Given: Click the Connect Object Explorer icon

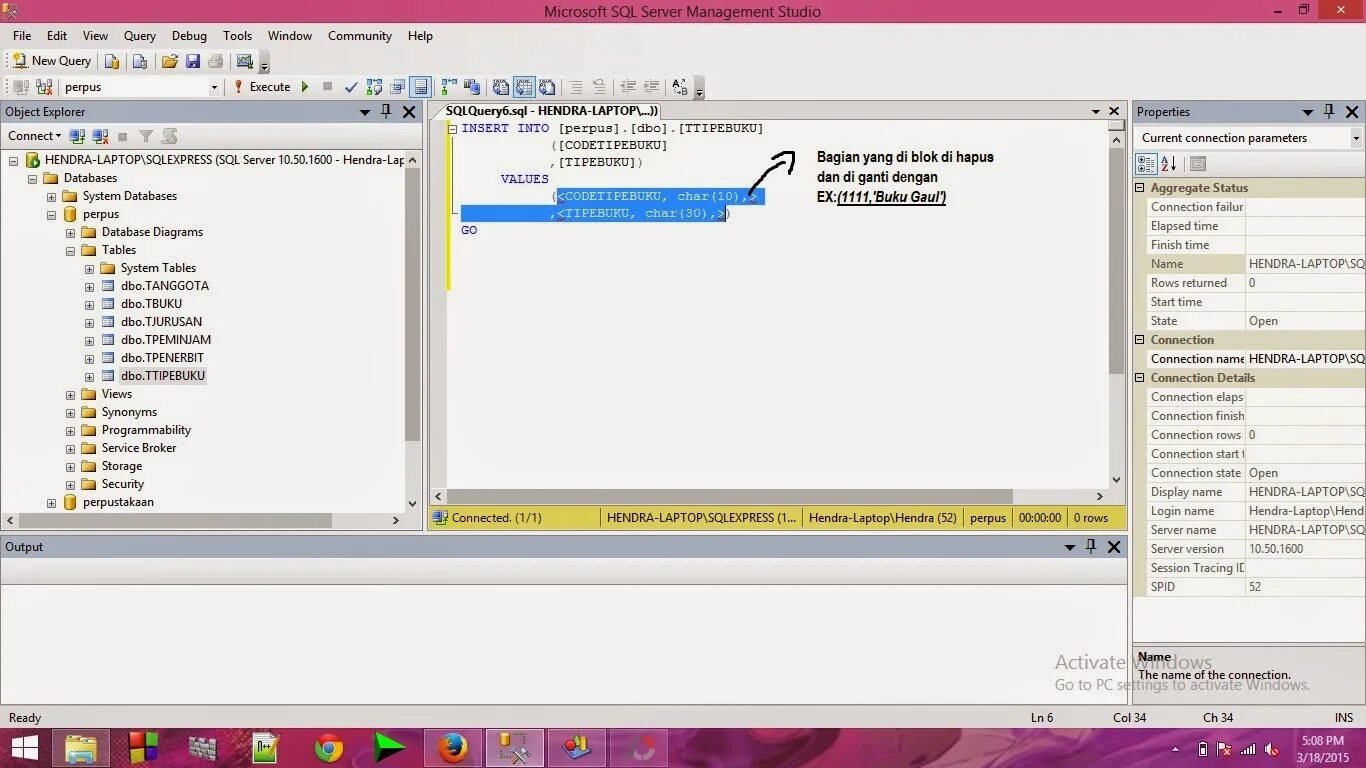Looking at the screenshot, I should click(77, 136).
